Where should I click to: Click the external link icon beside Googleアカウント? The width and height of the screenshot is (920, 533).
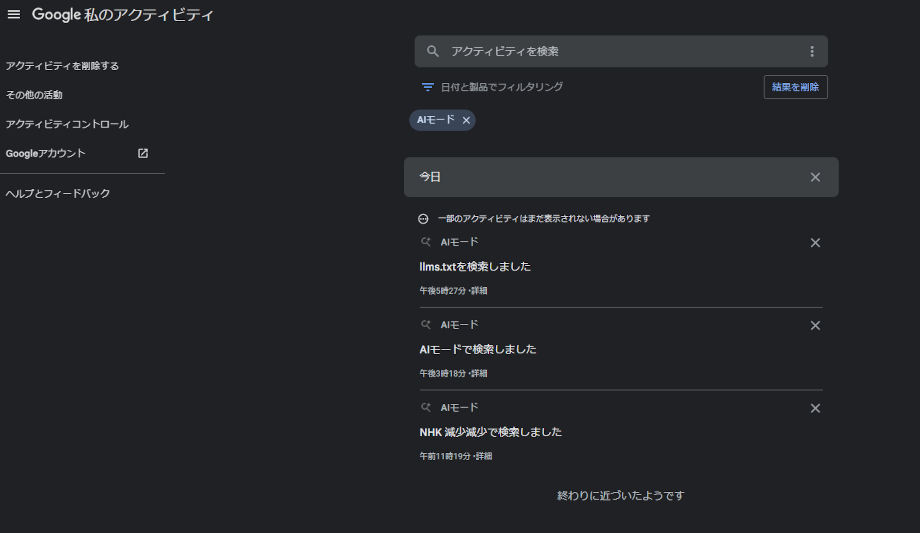[143, 153]
